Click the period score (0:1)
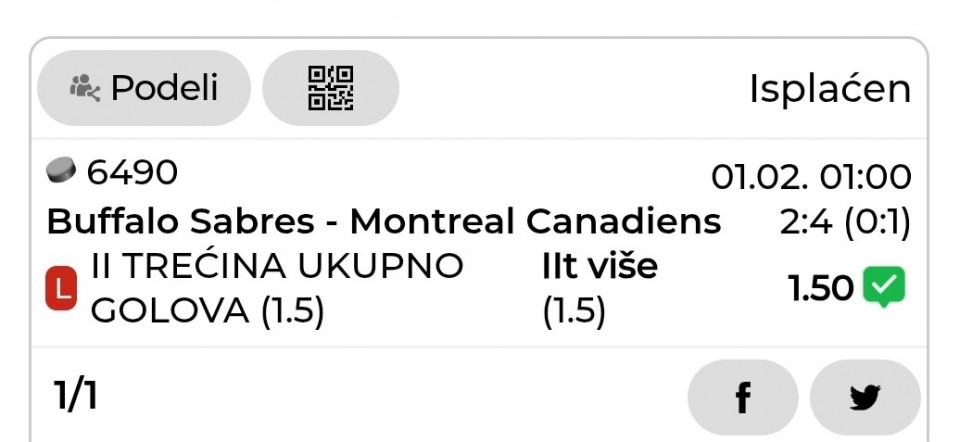 coord(878,221)
